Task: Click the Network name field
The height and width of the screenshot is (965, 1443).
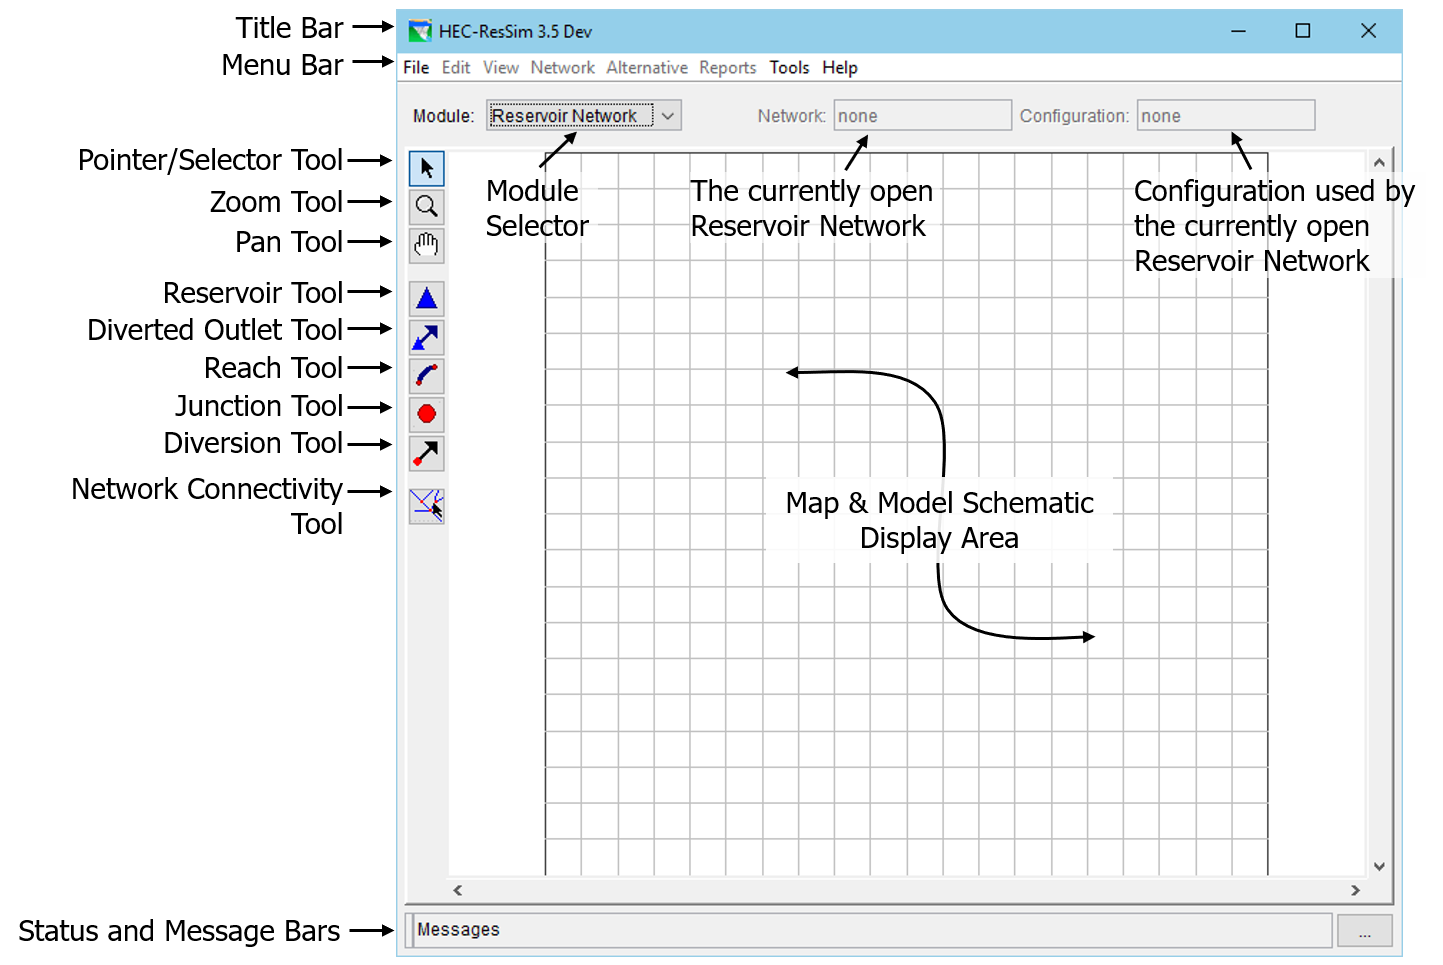Action: point(923,116)
